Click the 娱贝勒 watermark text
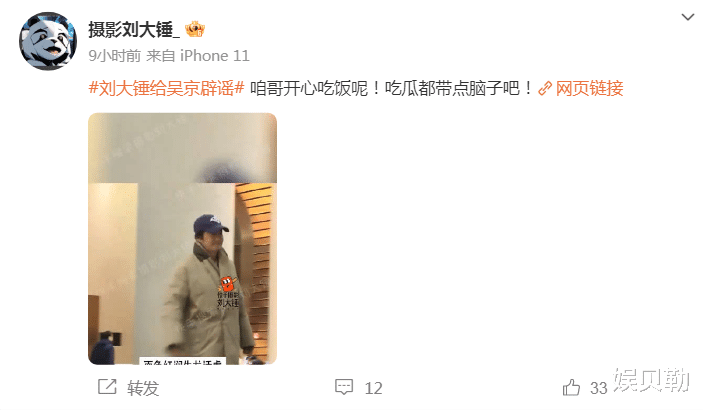The height and width of the screenshot is (410, 703). click(x=651, y=380)
